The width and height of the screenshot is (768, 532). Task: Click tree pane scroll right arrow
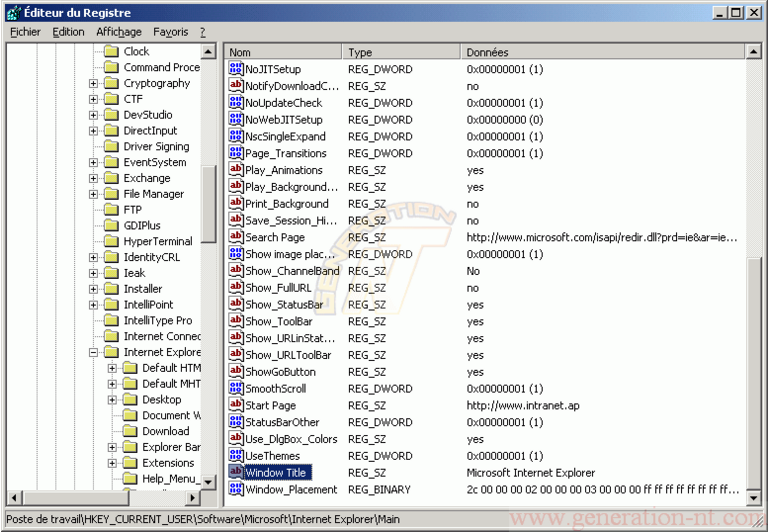[x=193, y=498]
